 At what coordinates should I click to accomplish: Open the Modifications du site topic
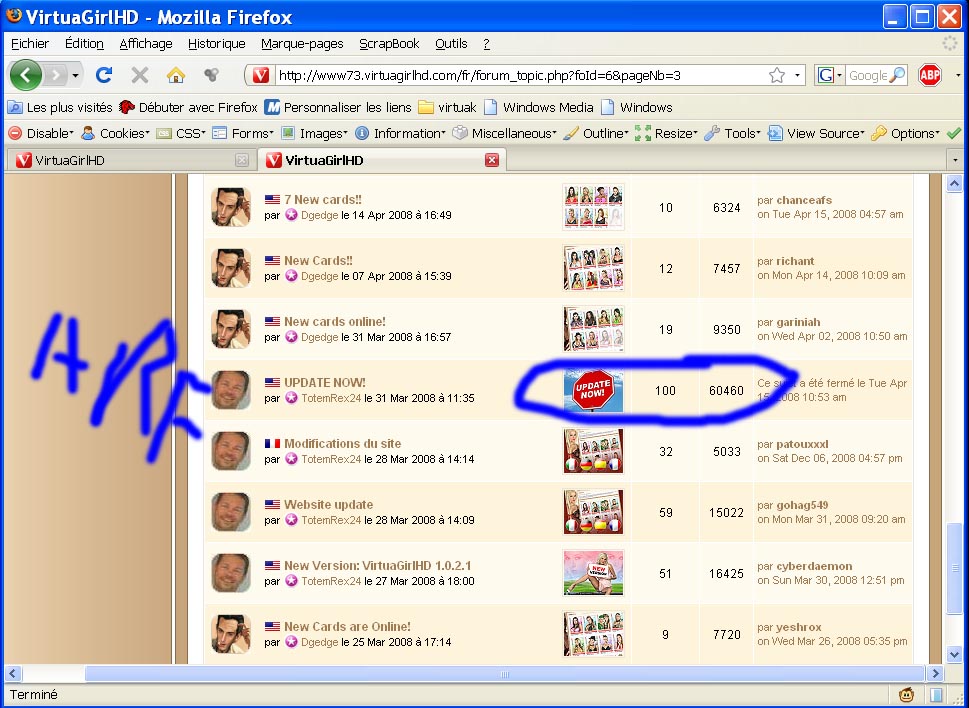click(x=342, y=443)
